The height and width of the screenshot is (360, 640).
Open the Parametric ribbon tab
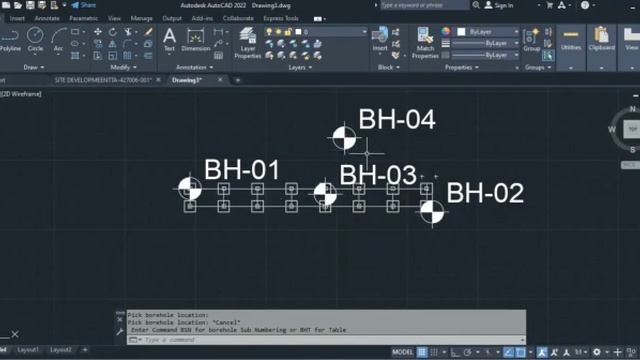point(83,18)
